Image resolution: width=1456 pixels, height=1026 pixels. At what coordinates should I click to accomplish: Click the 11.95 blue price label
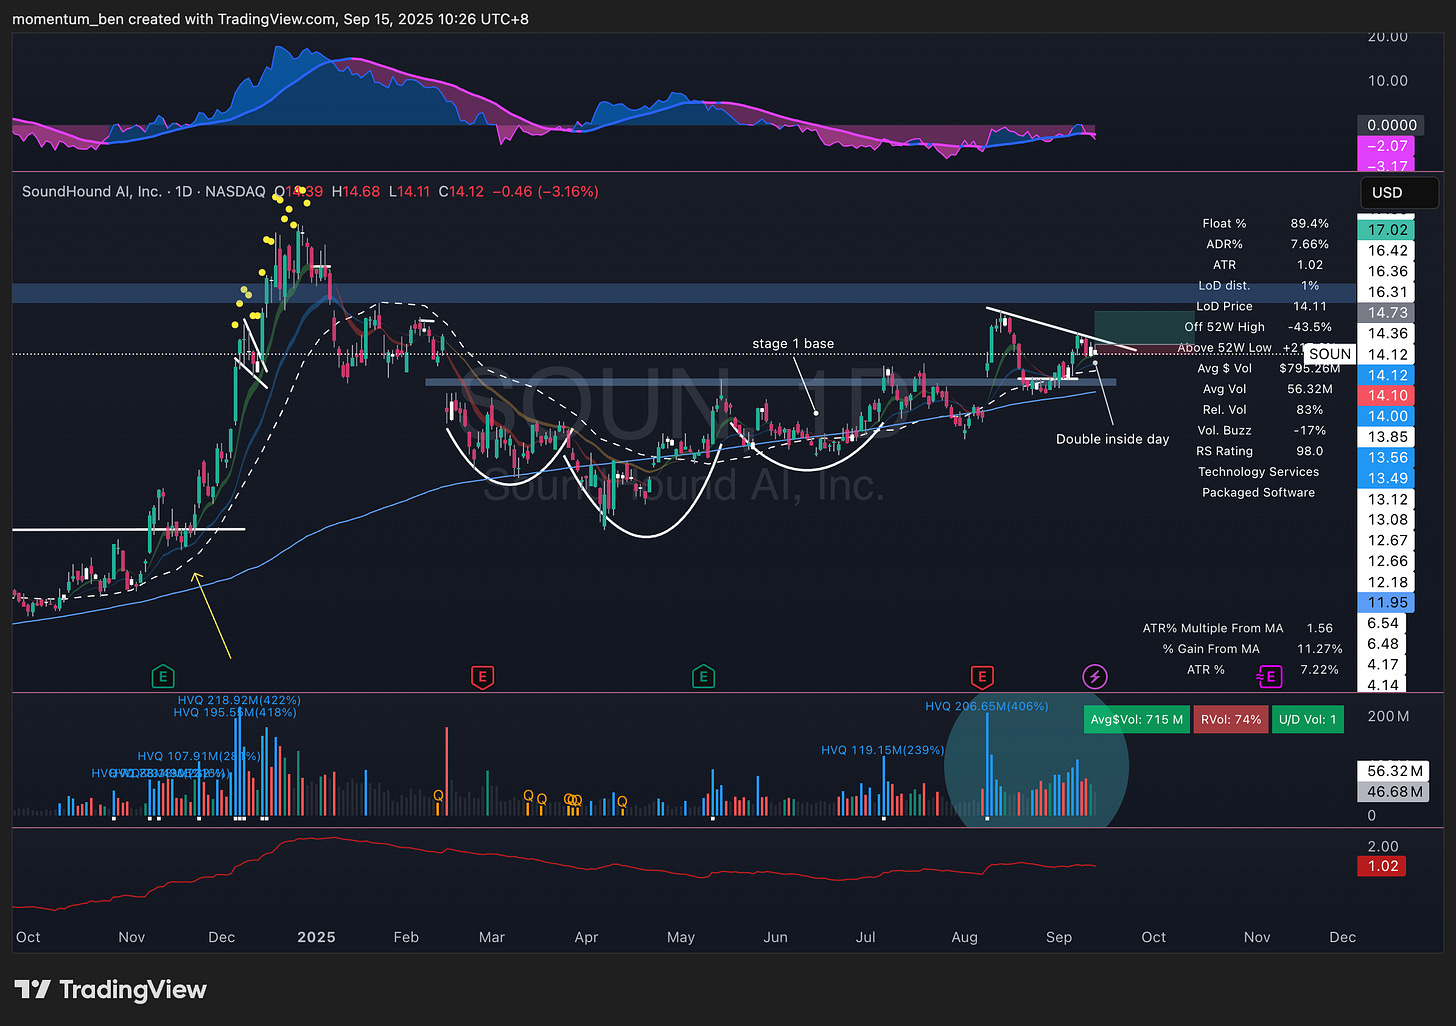(1386, 602)
